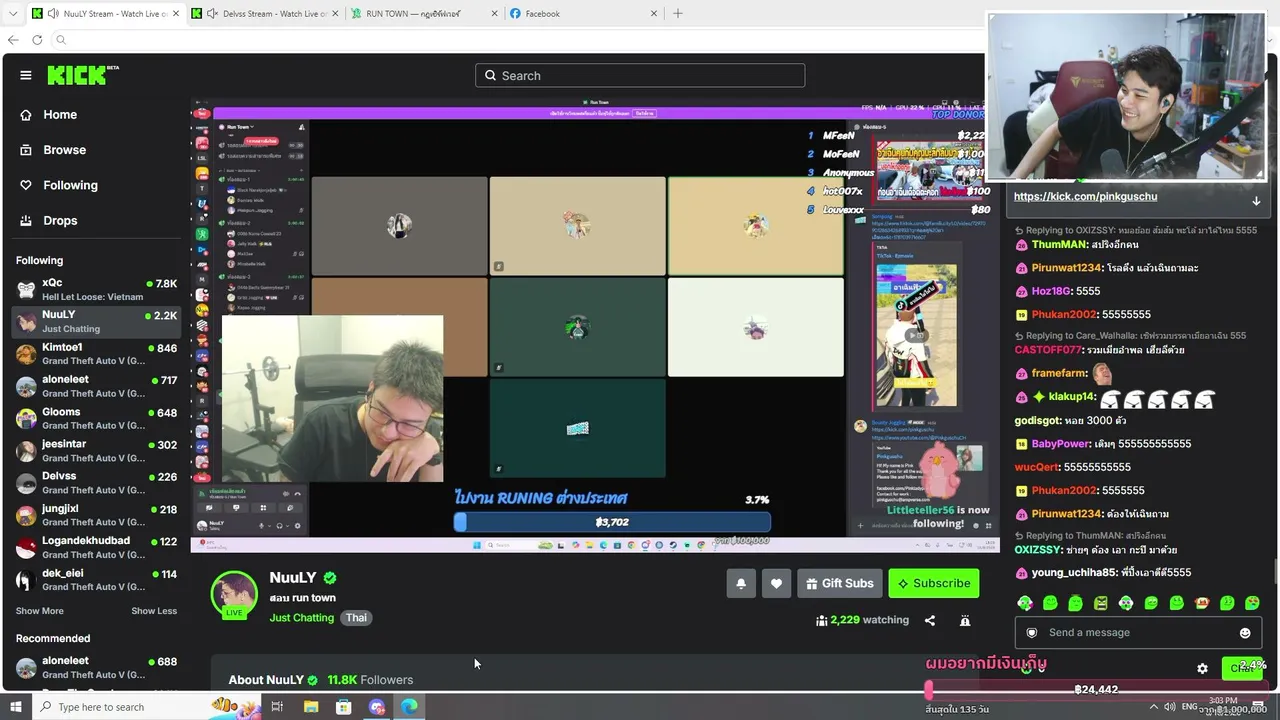Open Microsoft Edge from the taskbar
1280x720 pixels.
coord(410,707)
